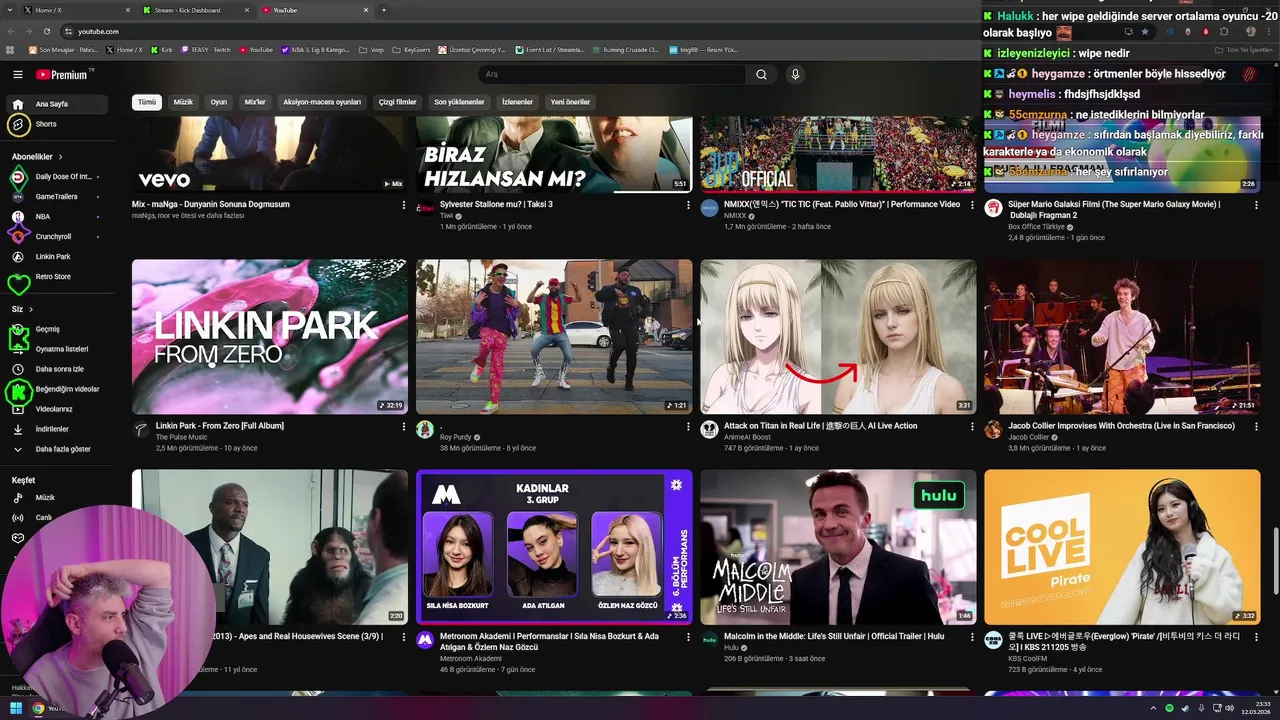This screenshot has width=1280, height=720.
Task: Click the YouTube Premium logo
Action: pyautogui.click(x=64, y=74)
